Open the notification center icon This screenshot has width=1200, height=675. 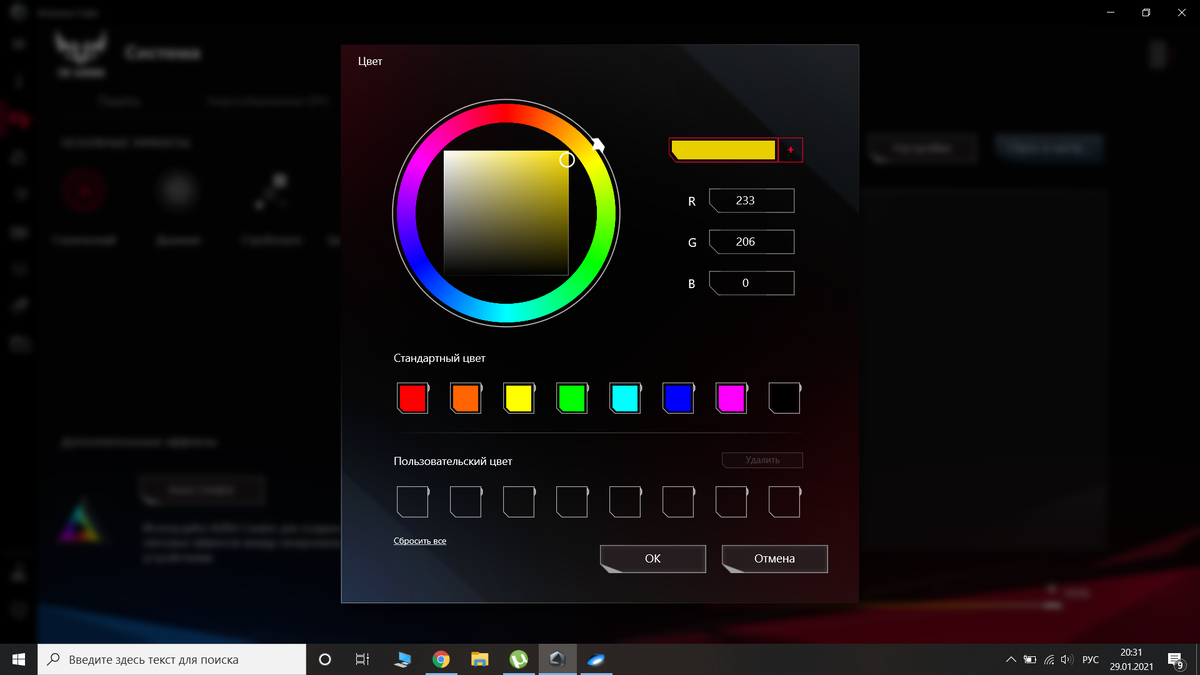pyautogui.click(x=1176, y=659)
